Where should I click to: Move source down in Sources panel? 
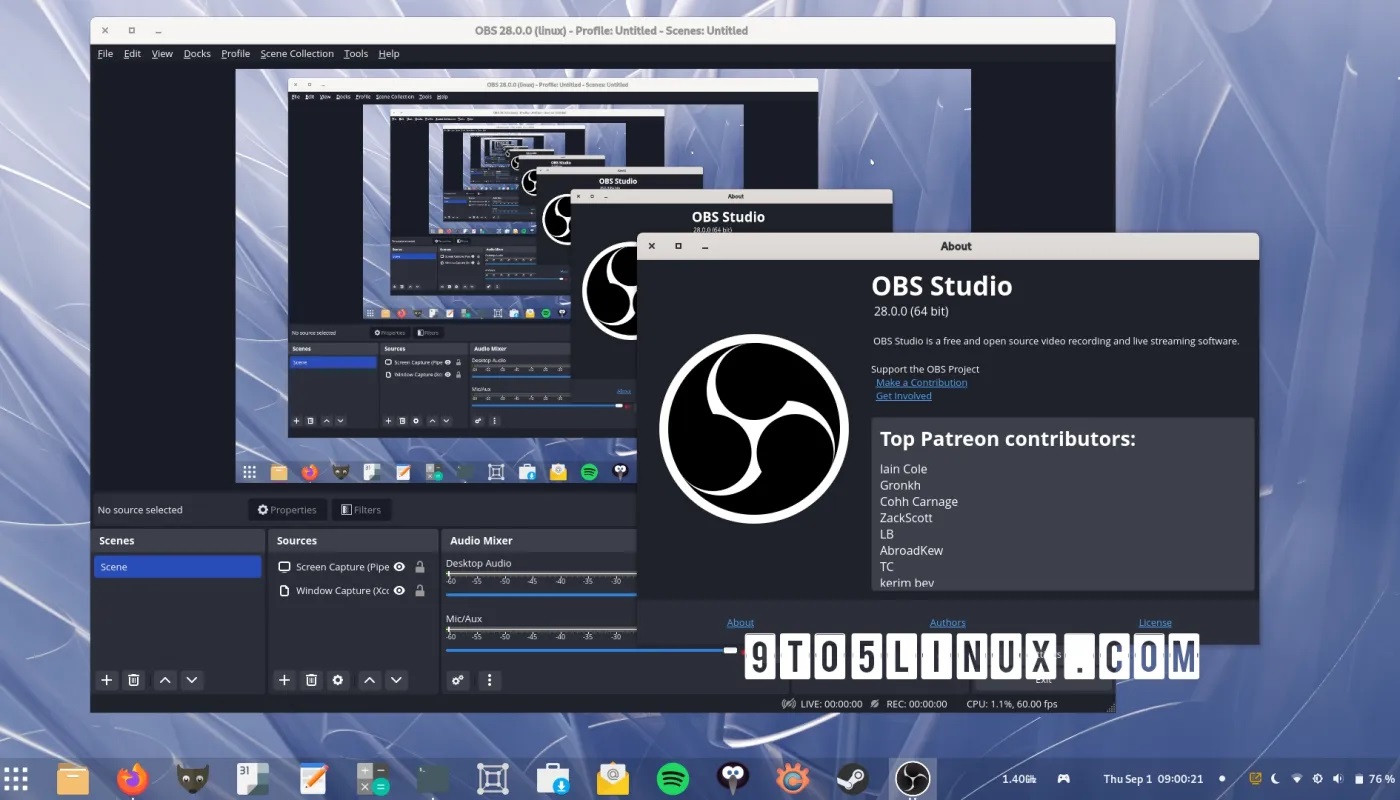pos(397,680)
